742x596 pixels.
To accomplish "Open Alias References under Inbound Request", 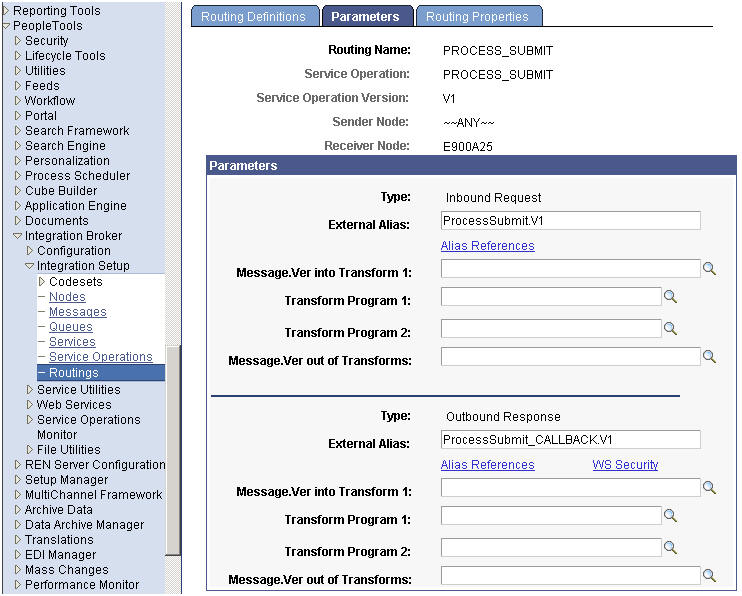I will click(487, 246).
